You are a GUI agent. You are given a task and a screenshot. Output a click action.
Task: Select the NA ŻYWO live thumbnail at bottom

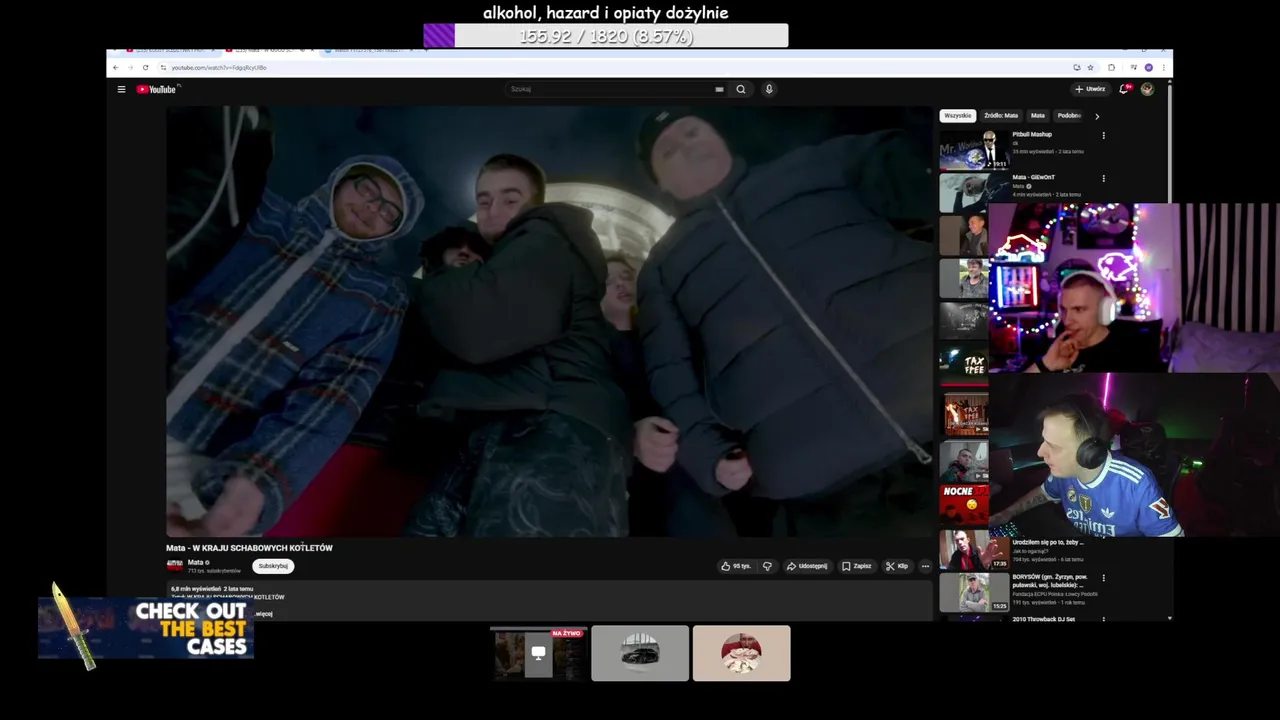[x=538, y=653]
